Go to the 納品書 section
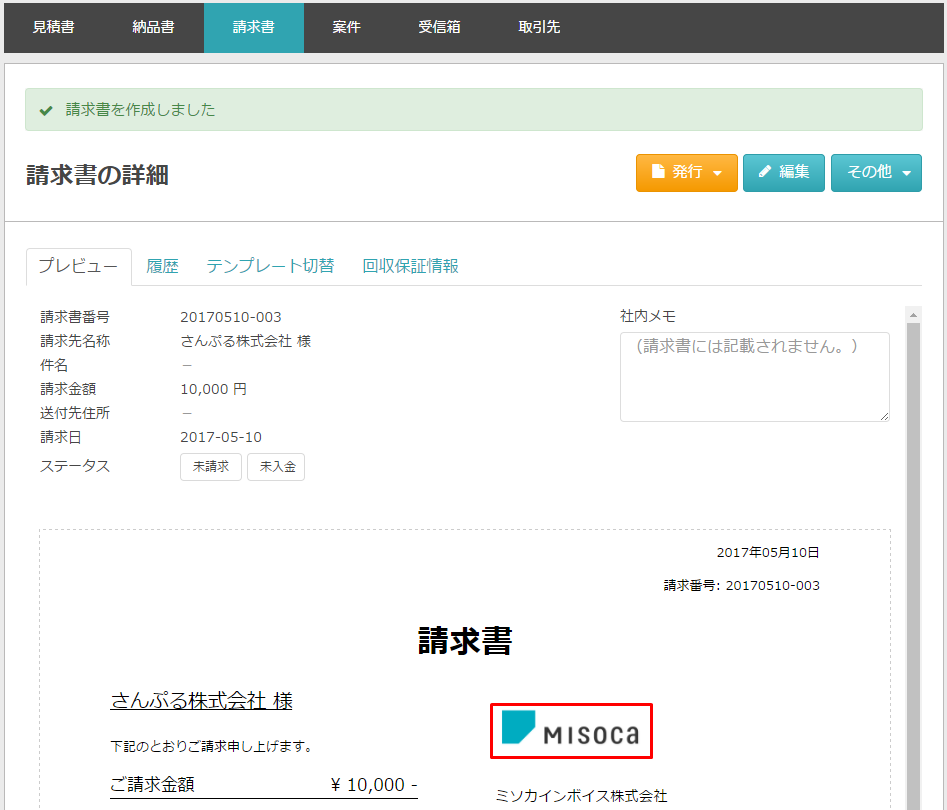This screenshot has height=810, width=947. point(153,27)
